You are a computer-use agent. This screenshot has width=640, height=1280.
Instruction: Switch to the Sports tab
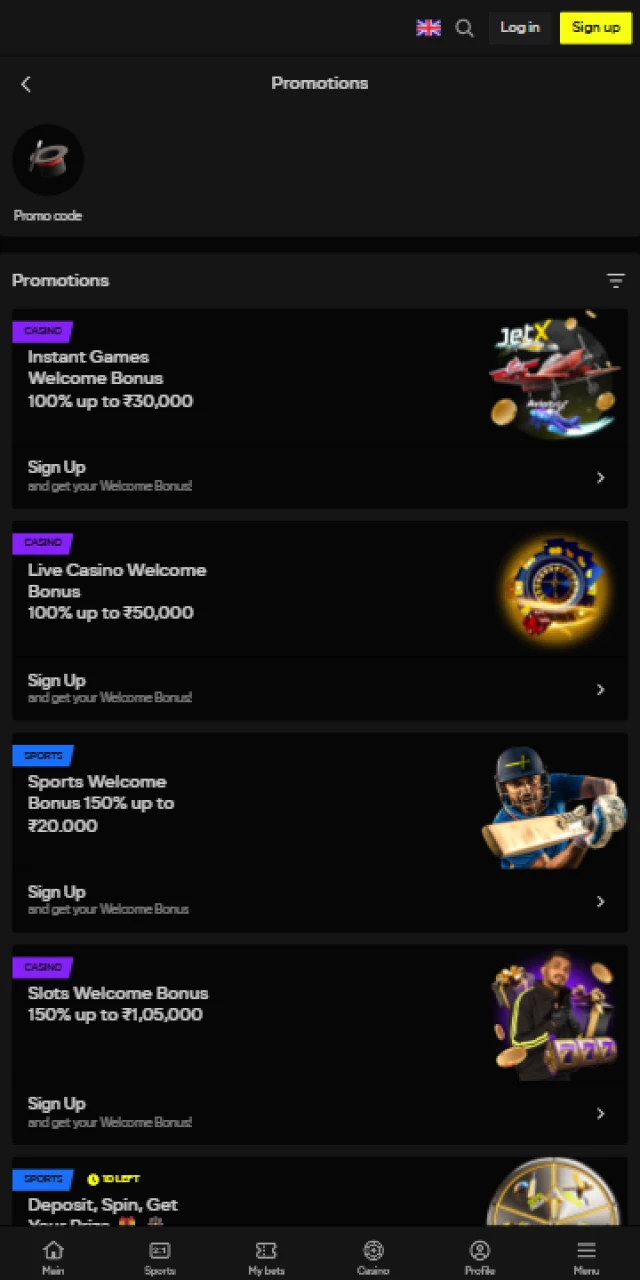tap(160, 1256)
